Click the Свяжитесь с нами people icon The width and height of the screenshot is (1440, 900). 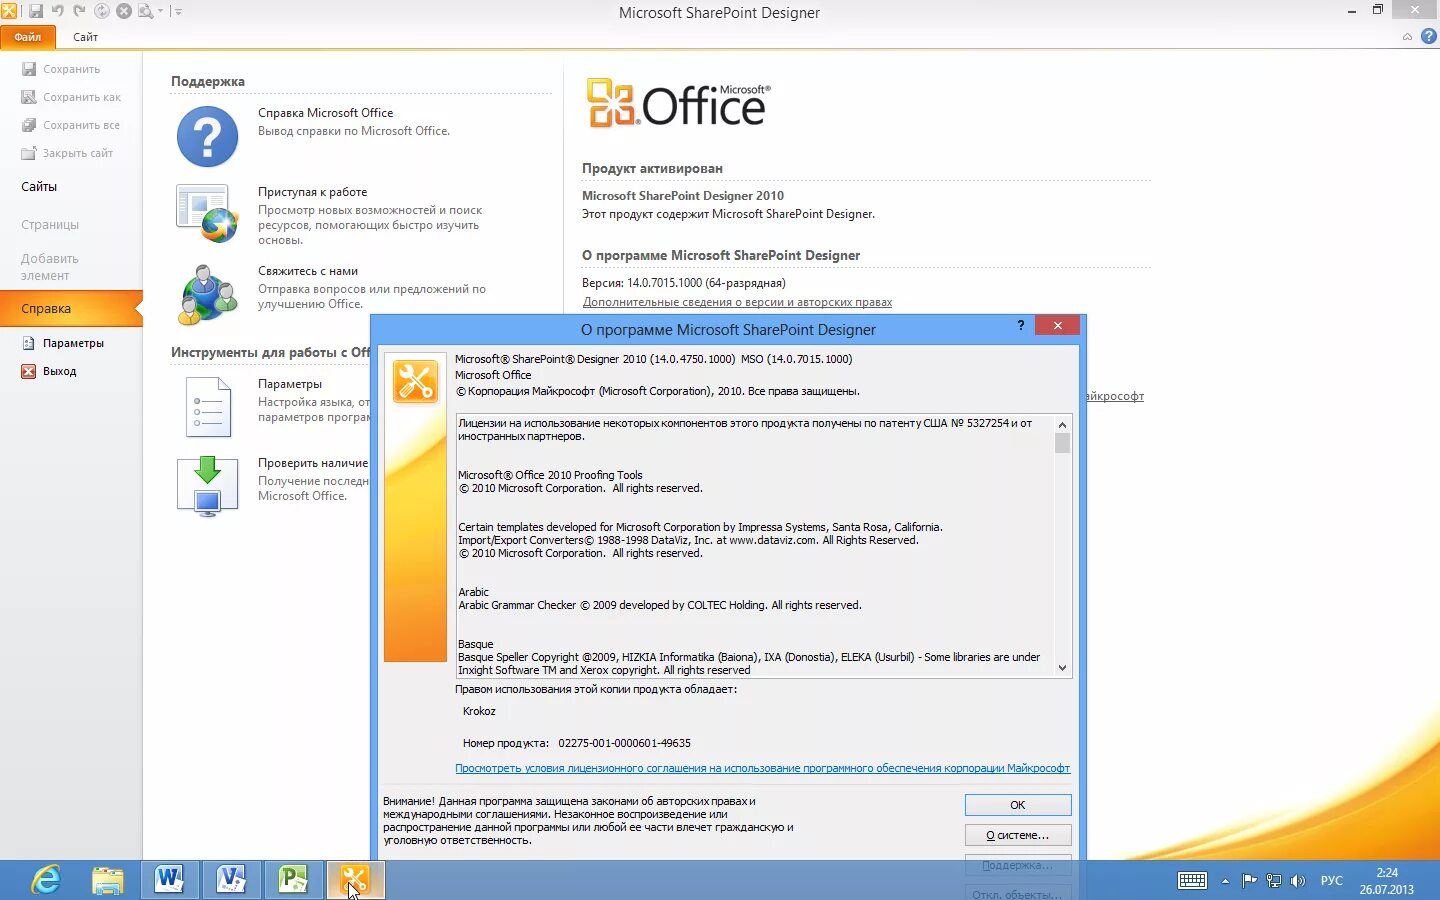[x=207, y=295]
